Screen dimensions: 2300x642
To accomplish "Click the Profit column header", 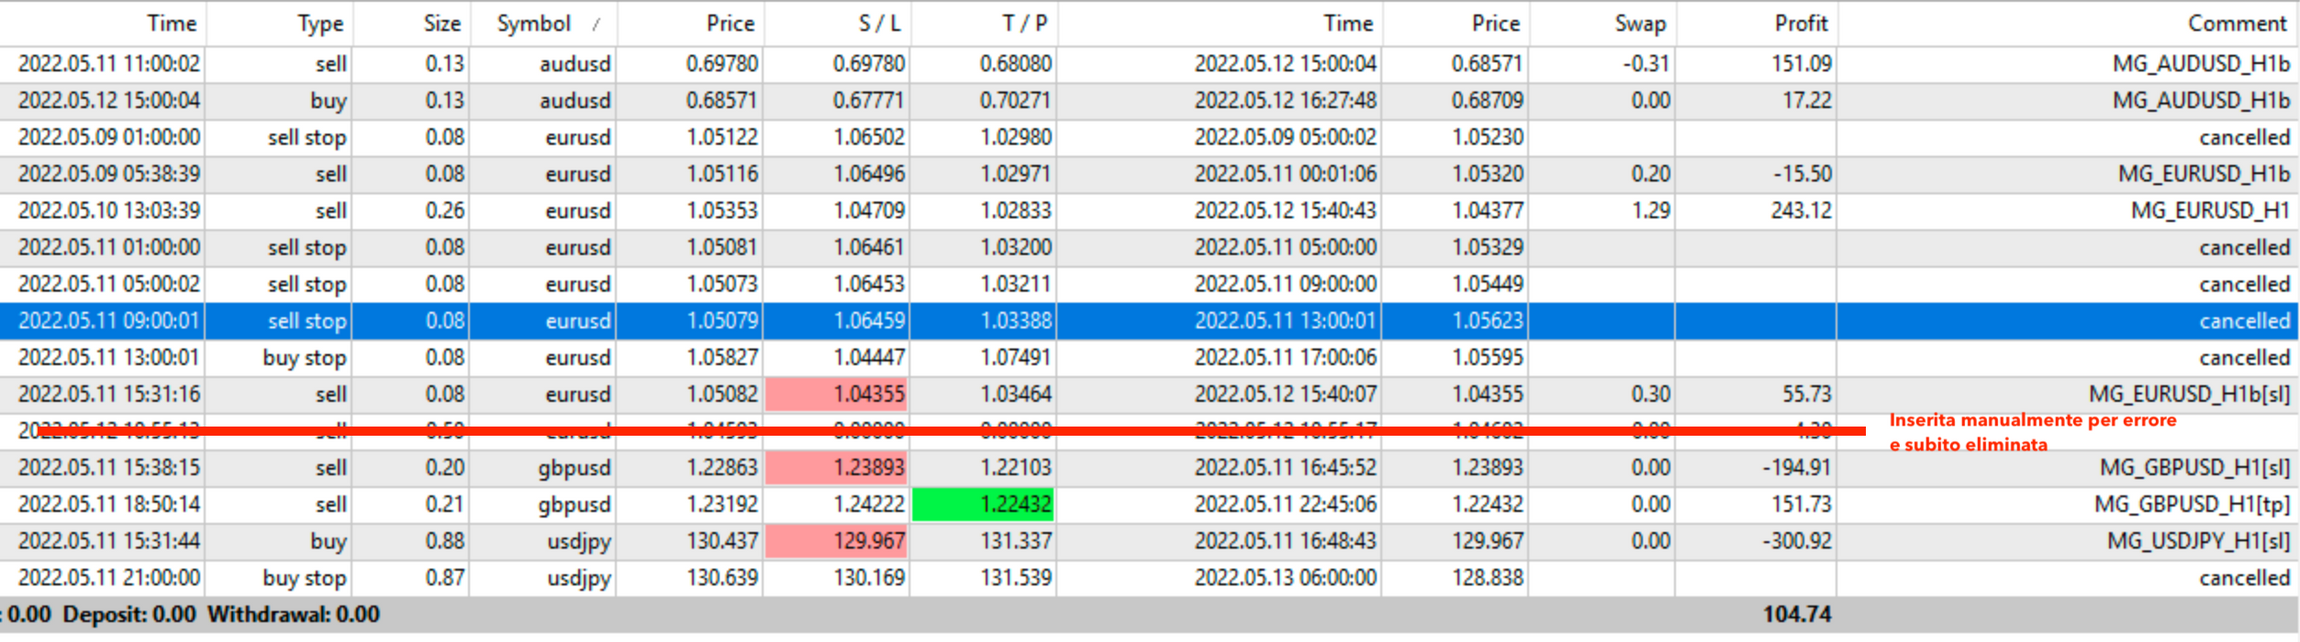I will [x=1756, y=23].
